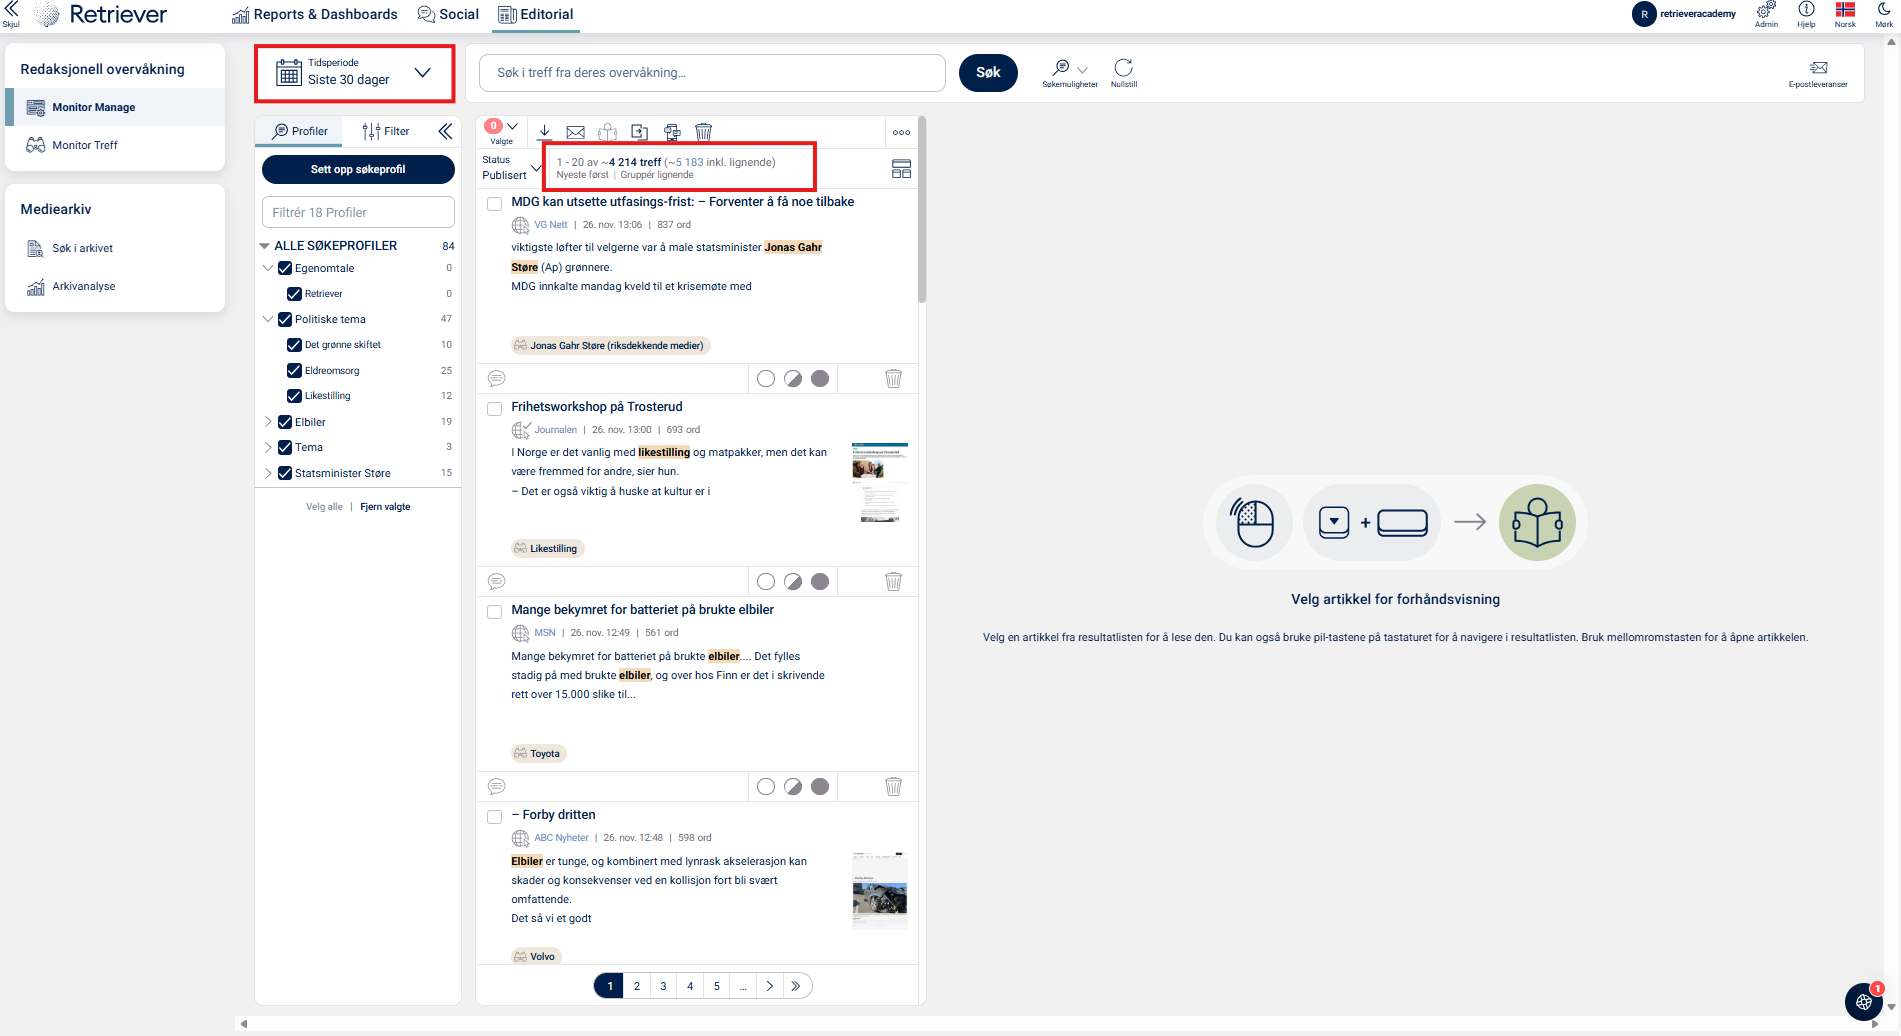Open comments for the brukte elbiler article

[497, 786]
